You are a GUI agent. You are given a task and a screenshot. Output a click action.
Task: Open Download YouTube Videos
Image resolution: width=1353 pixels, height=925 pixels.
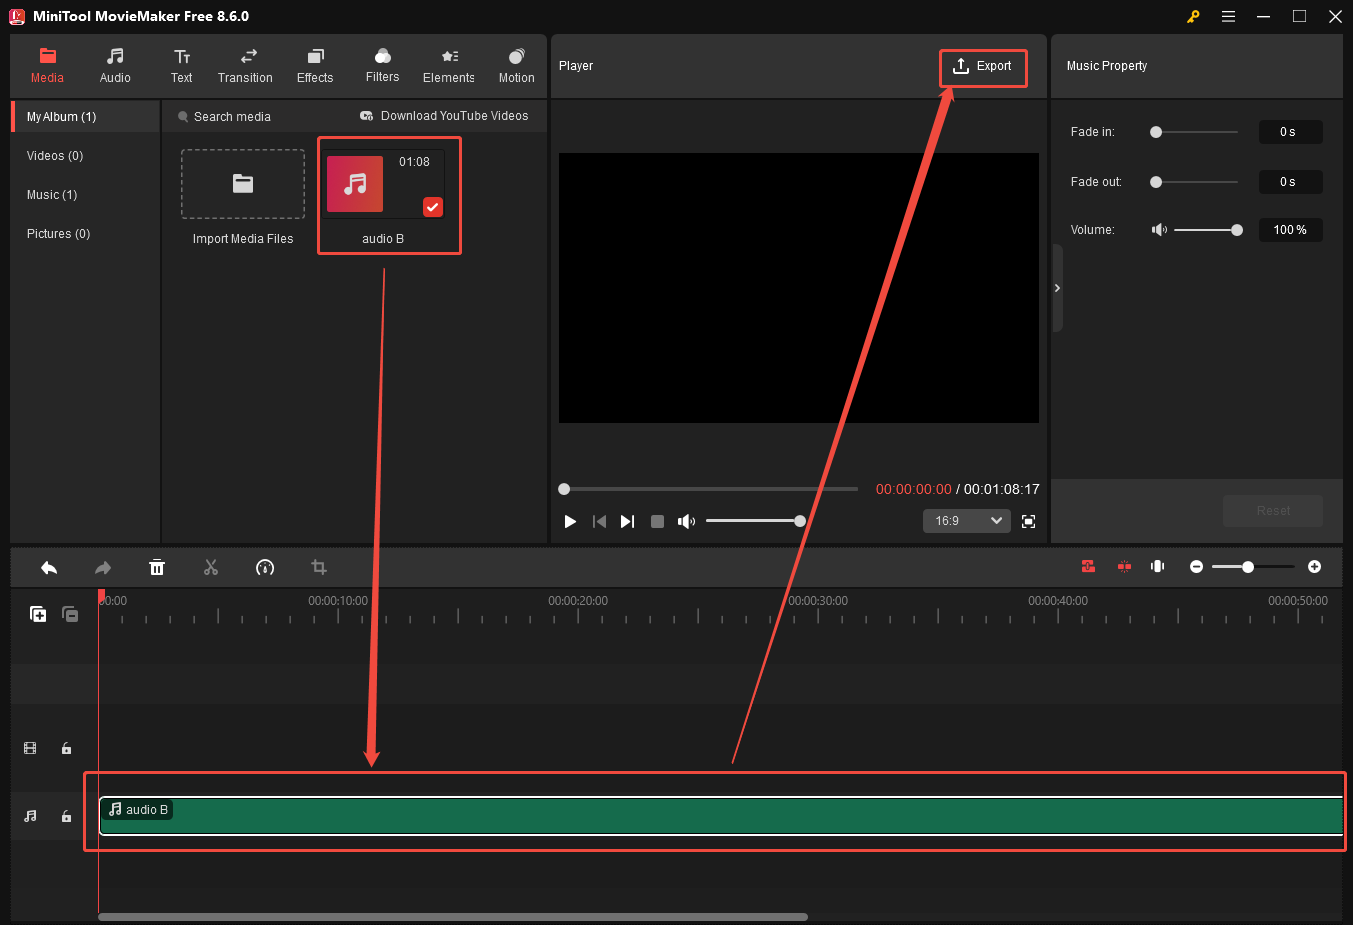(444, 116)
